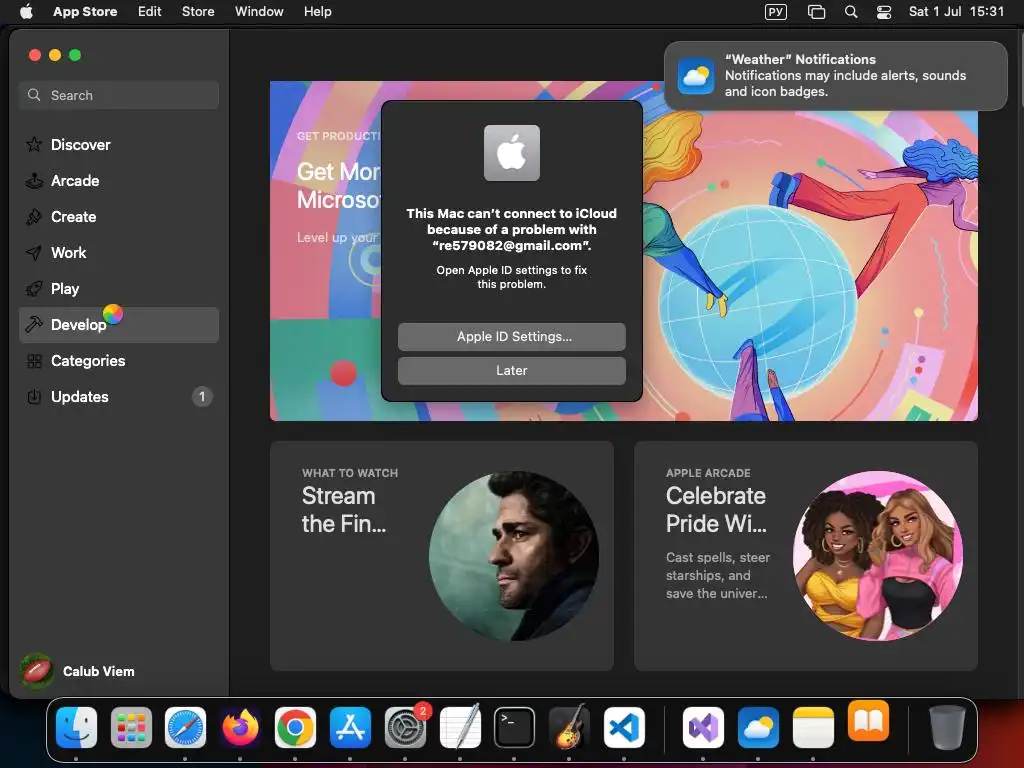Click the date and time Sat 1 Jul 15:31

point(956,11)
